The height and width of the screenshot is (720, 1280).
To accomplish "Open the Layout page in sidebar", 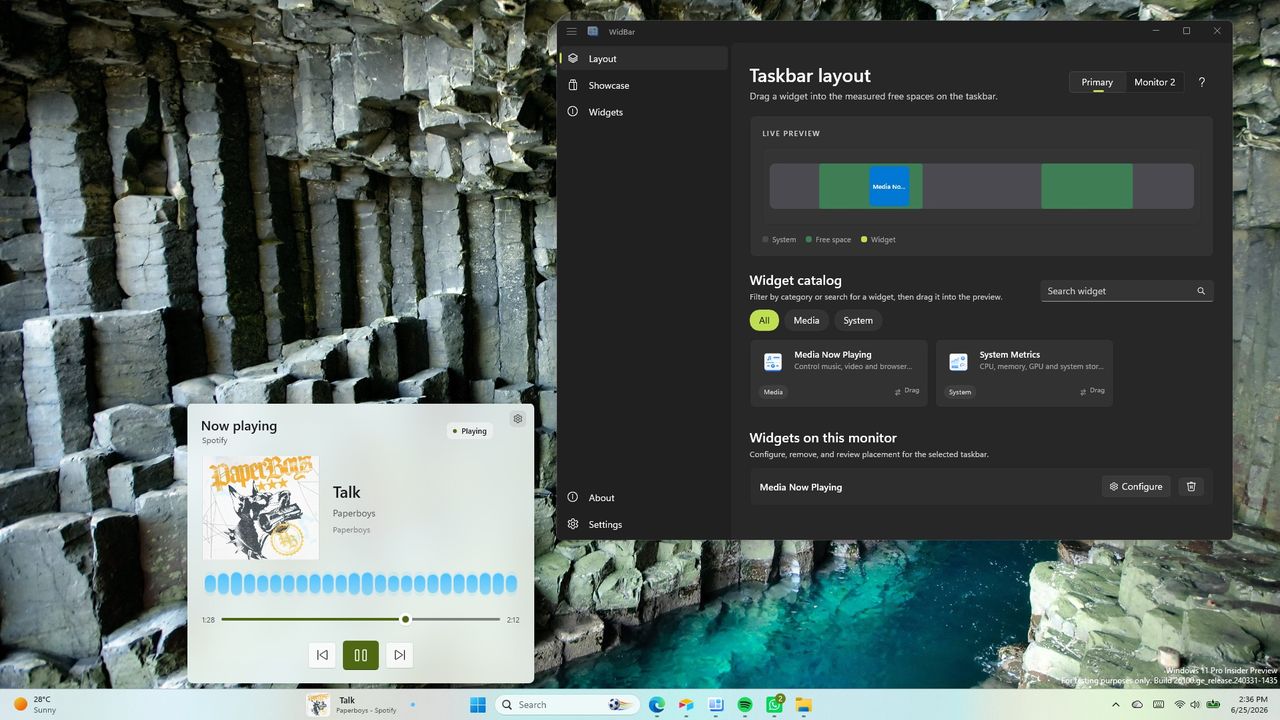I will [x=644, y=59].
